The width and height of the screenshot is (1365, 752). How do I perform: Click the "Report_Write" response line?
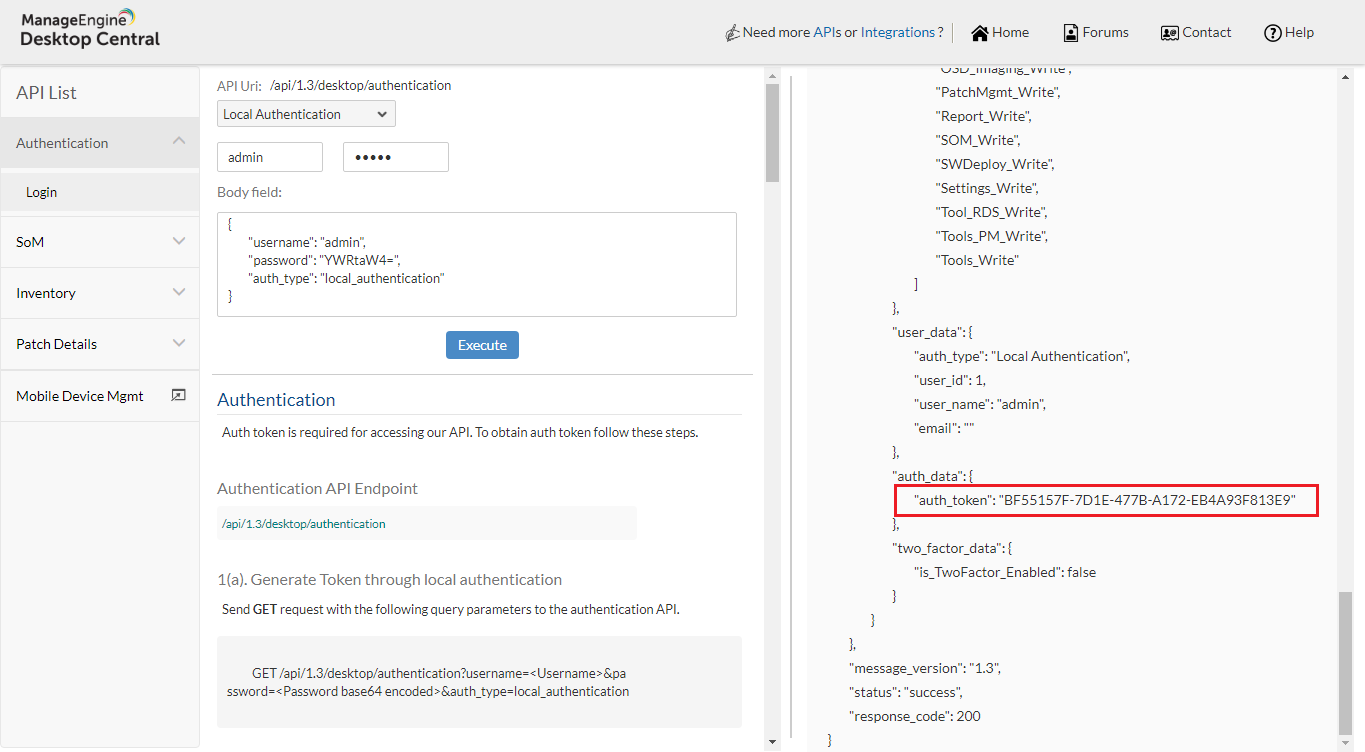(x=984, y=116)
